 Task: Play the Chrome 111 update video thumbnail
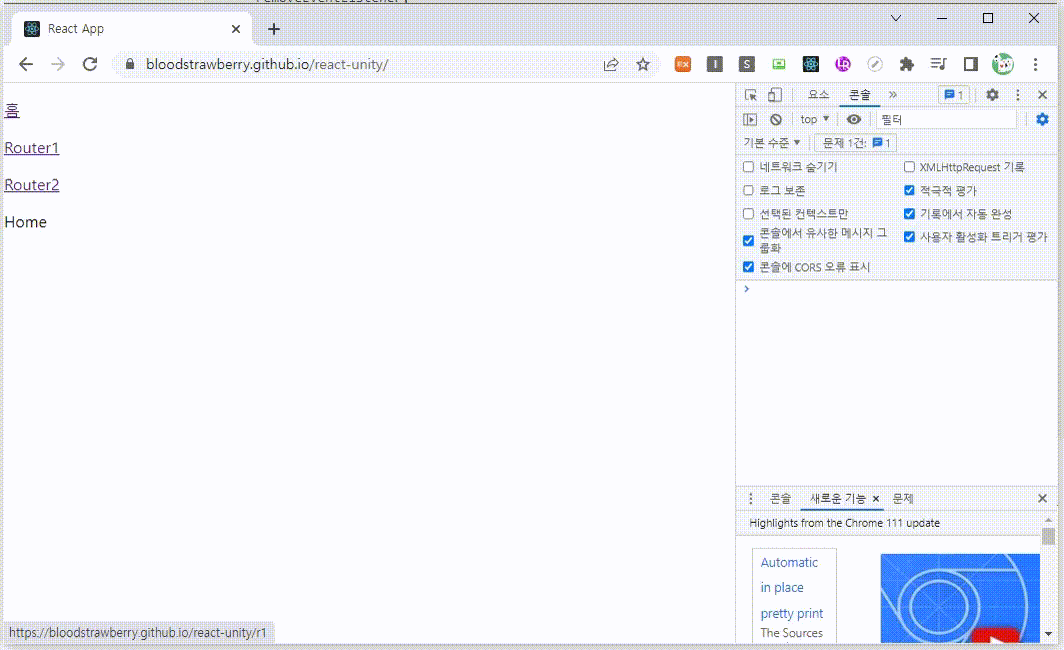[960, 598]
